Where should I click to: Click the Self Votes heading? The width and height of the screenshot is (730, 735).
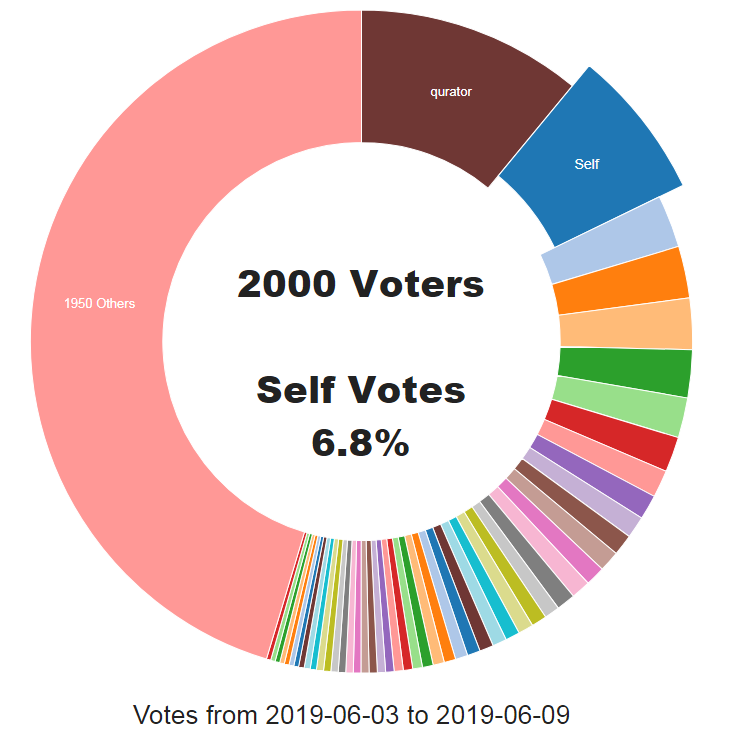[x=361, y=390]
